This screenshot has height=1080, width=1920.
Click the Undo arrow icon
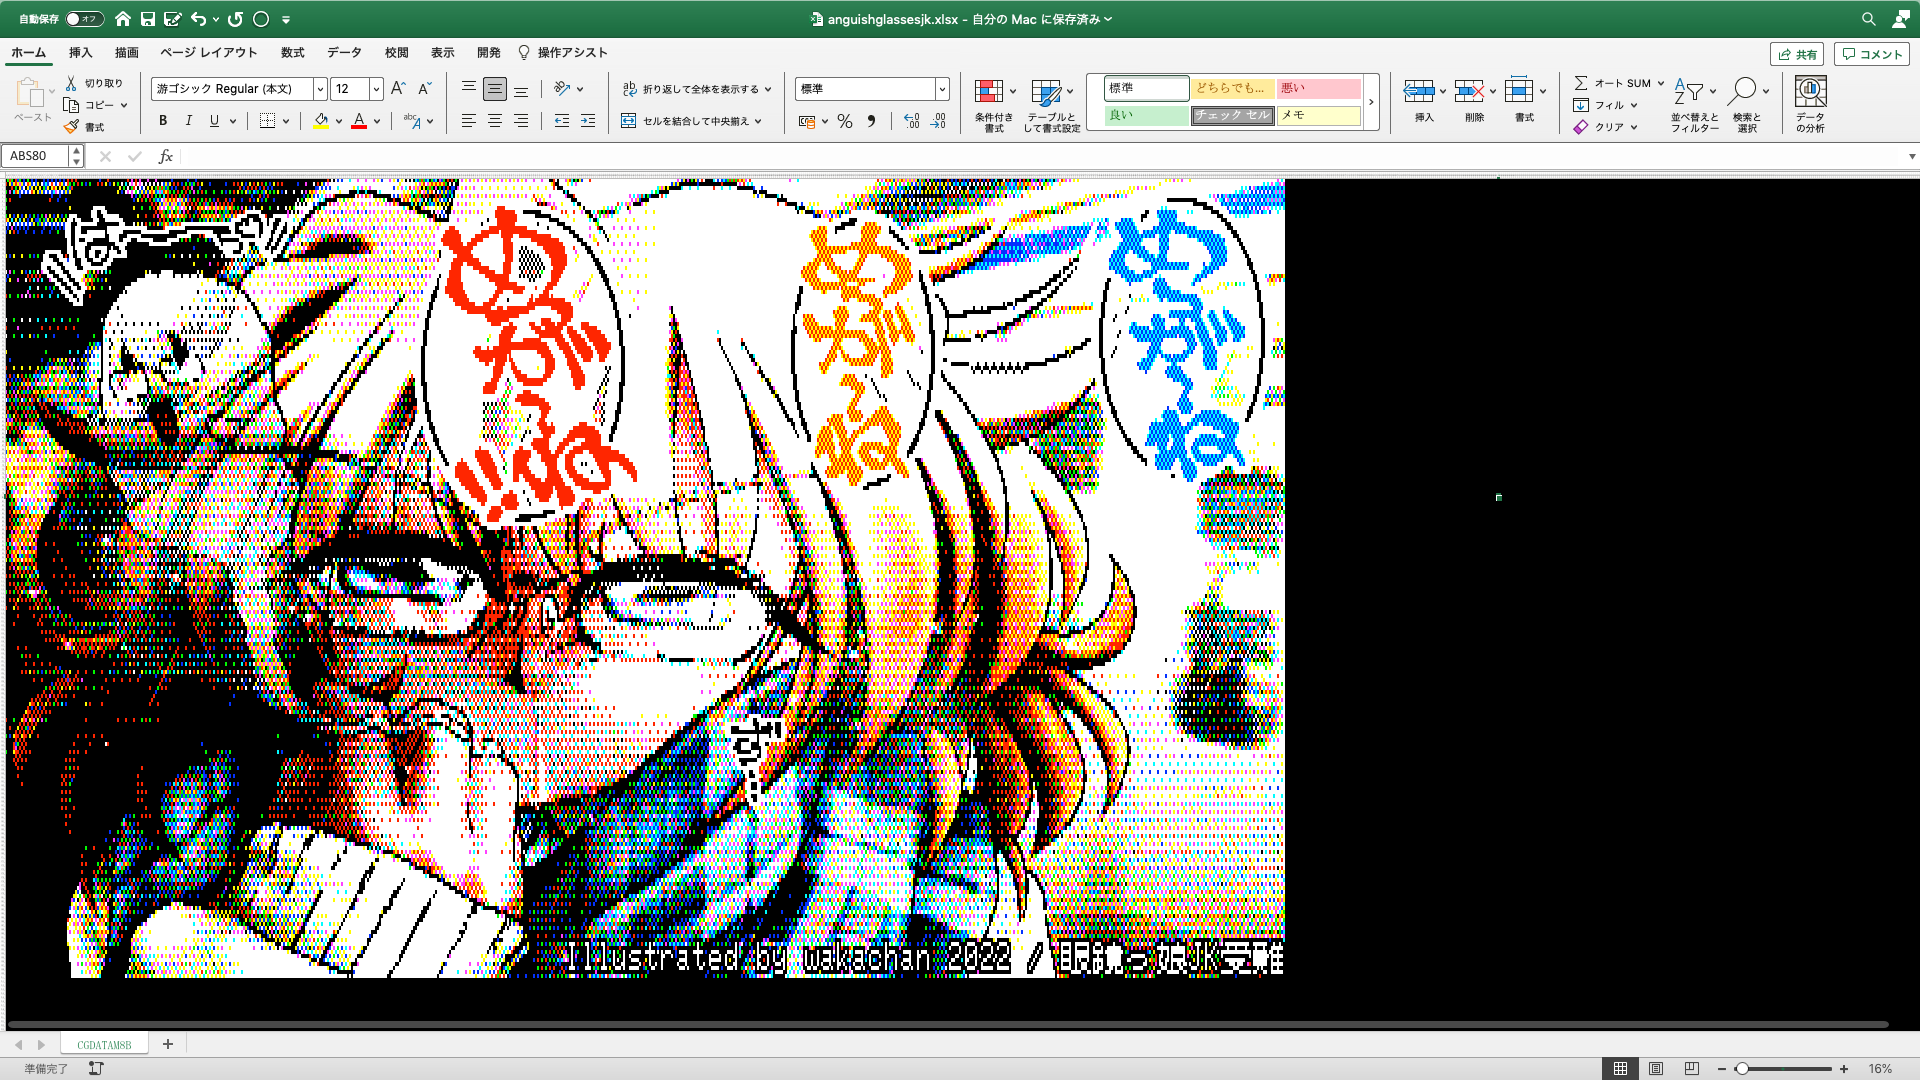(x=198, y=19)
